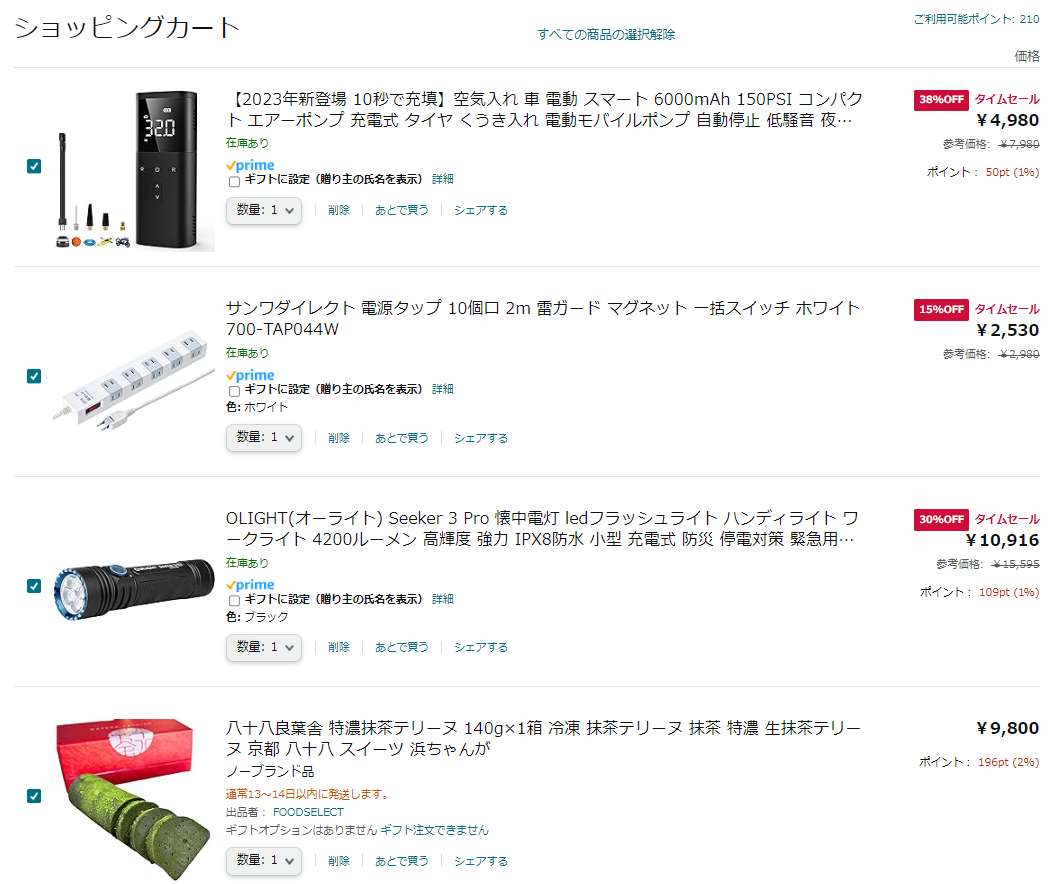Viewport: 1058px width, 884px height.
Task: Open the FOODSELECT seller link
Action: pyautogui.click(x=308, y=812)
